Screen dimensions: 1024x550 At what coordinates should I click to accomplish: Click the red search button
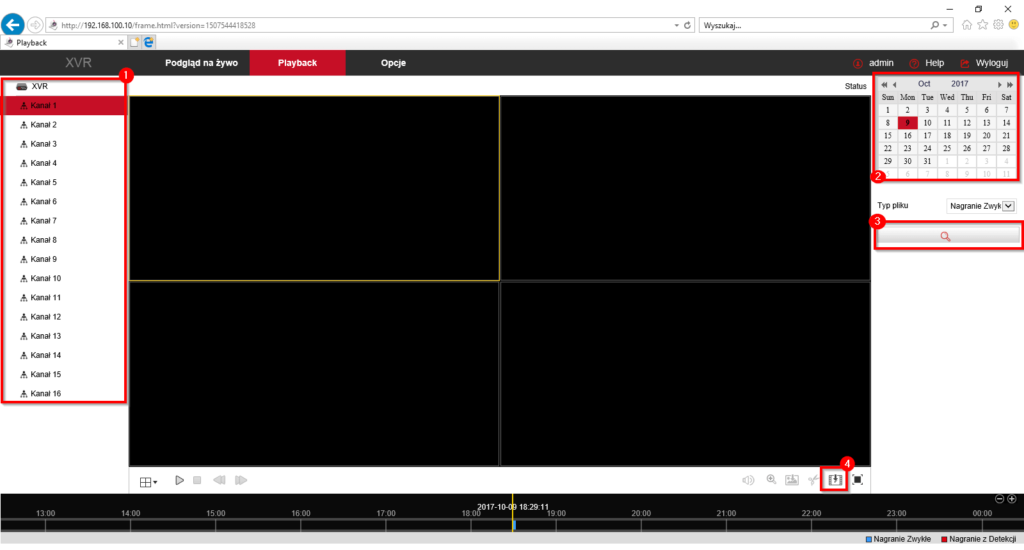pos(947,236)
